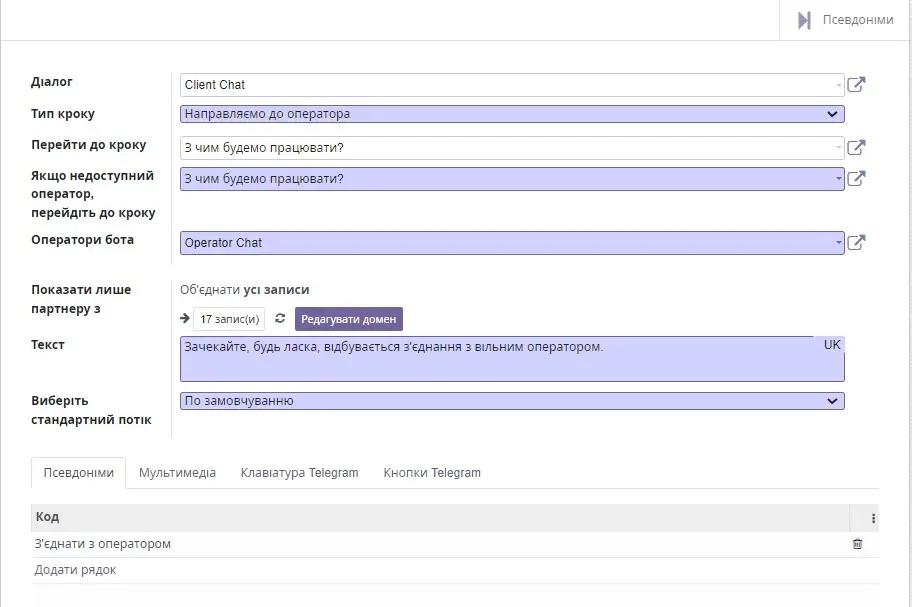Expand the Тип кроку dropdown
The image size is (912, 607).
click(512, 114)
